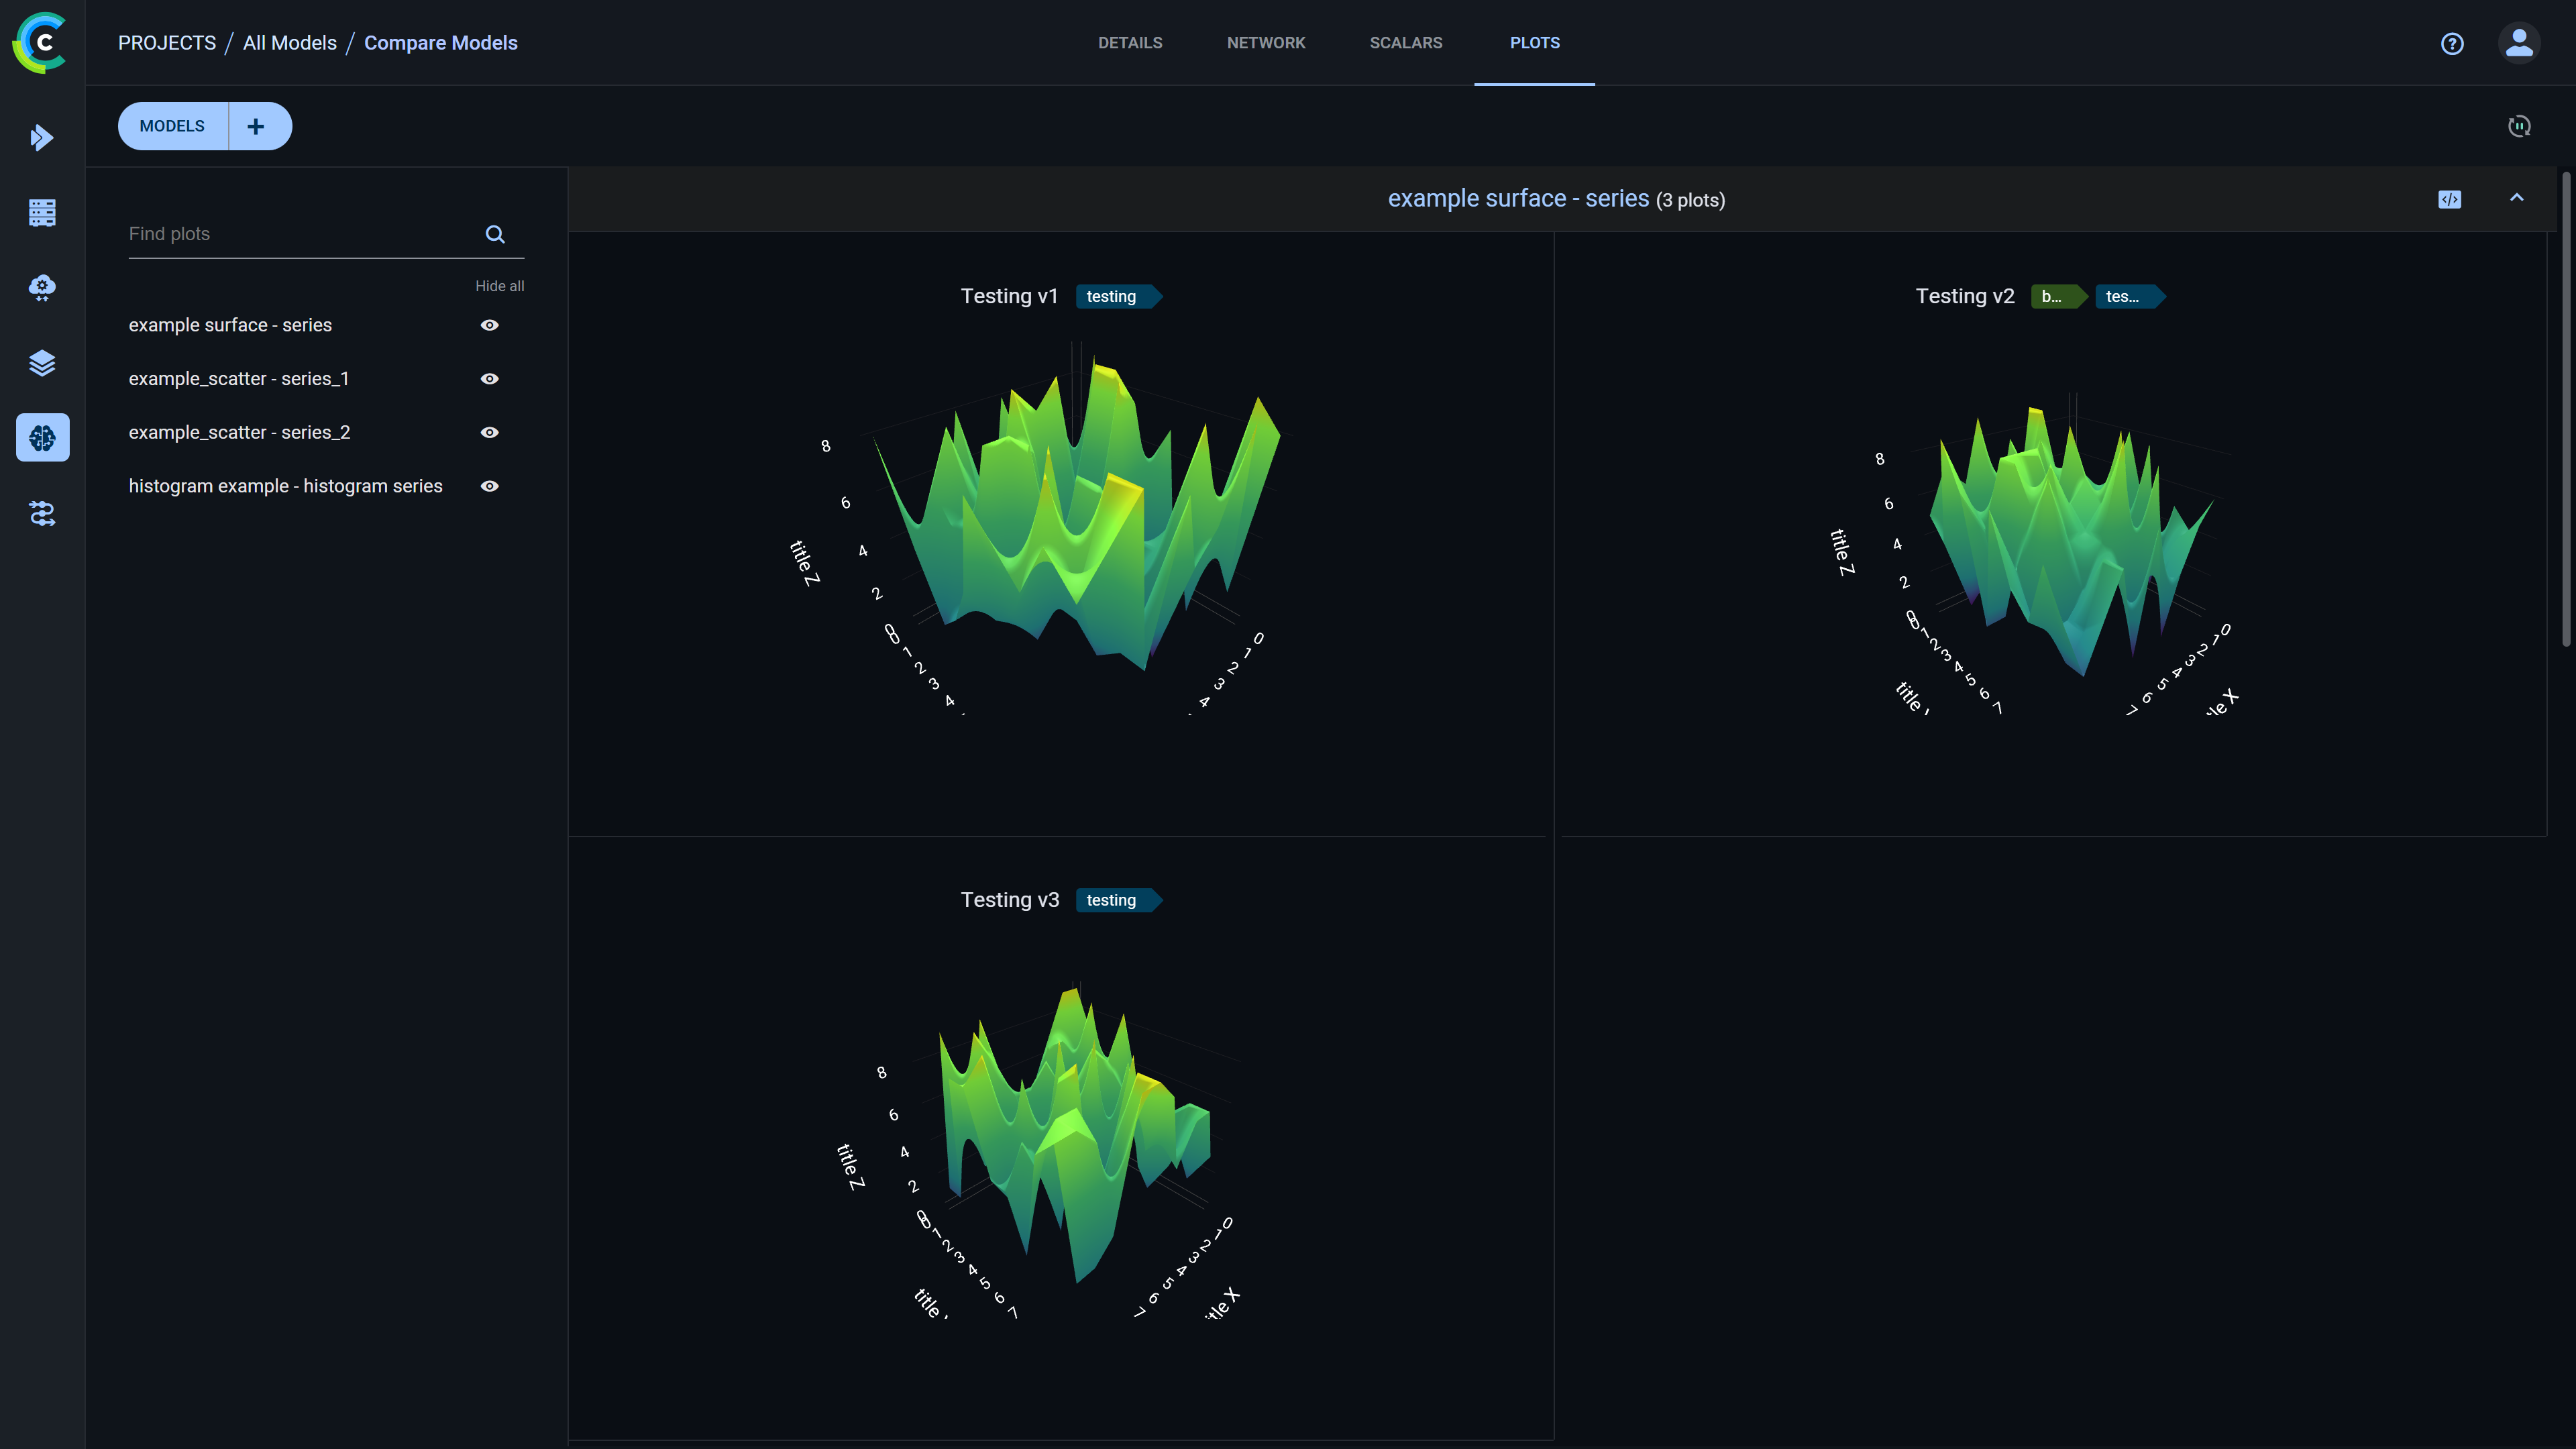Click the auto-refresh pause icon
The height and width of the screenshot is (1449, 2576).
[2519, 126]
